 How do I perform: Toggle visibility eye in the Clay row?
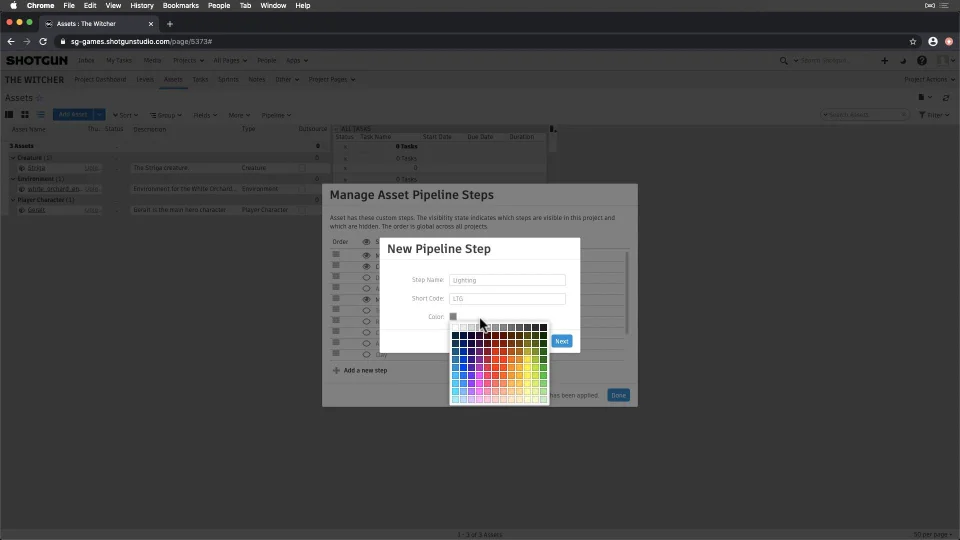coord(366,354)
